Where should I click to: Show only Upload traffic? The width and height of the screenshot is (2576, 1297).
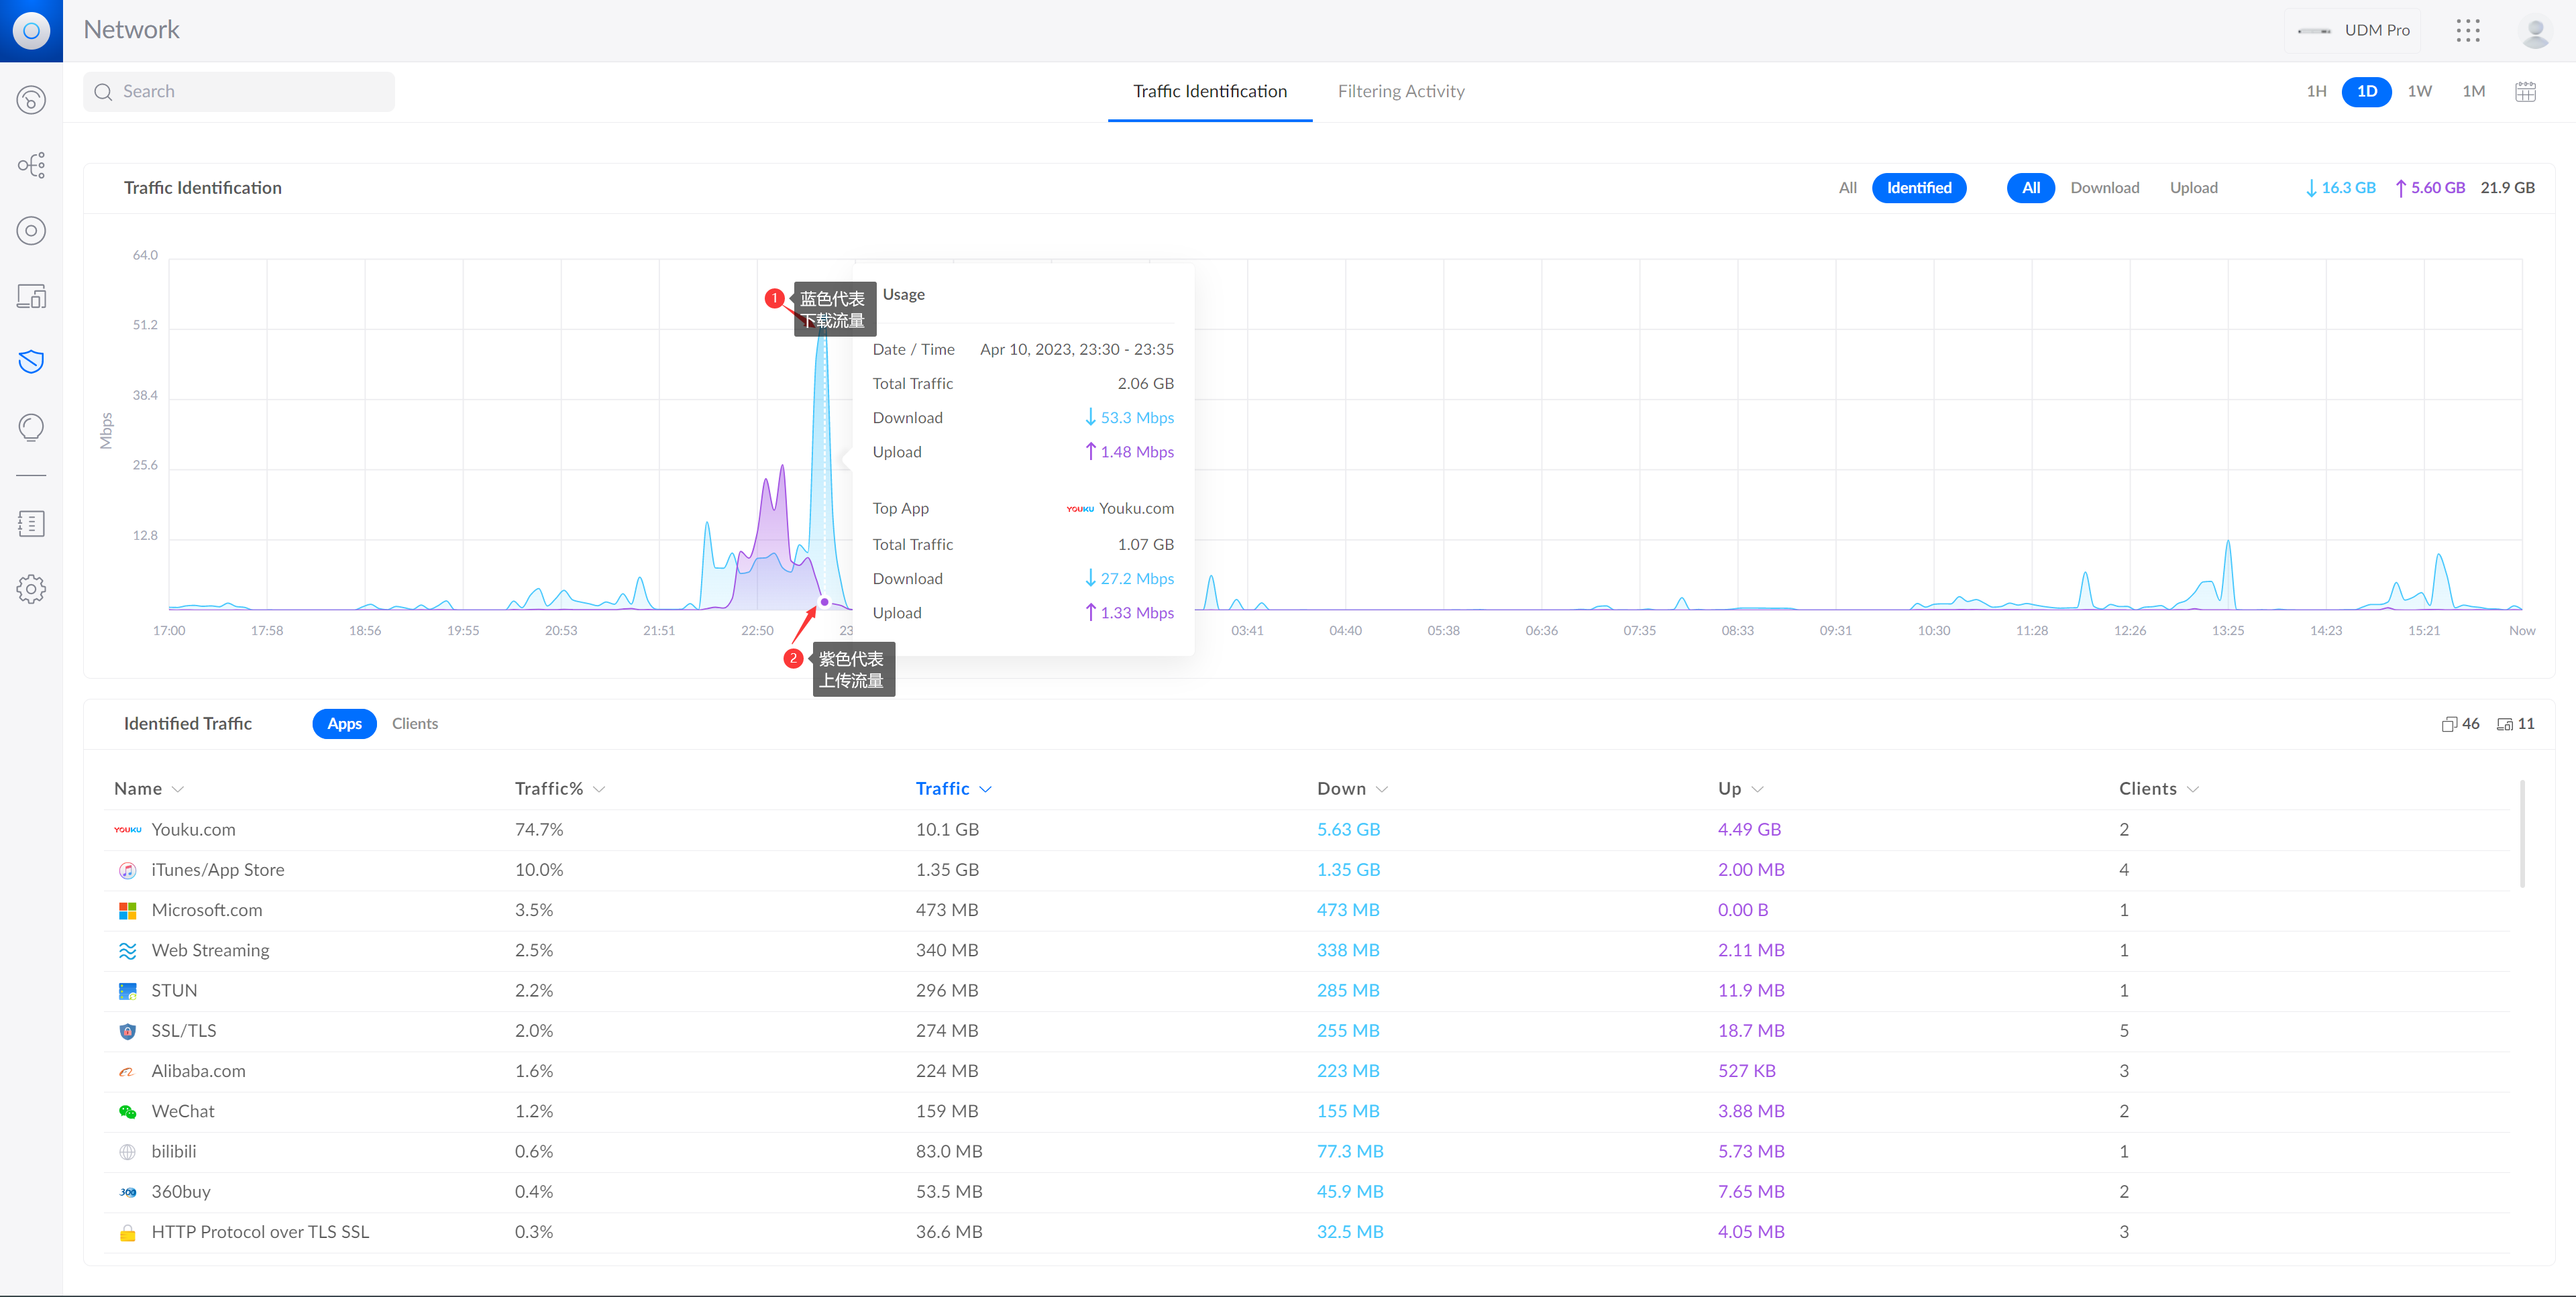point(2193,188)
